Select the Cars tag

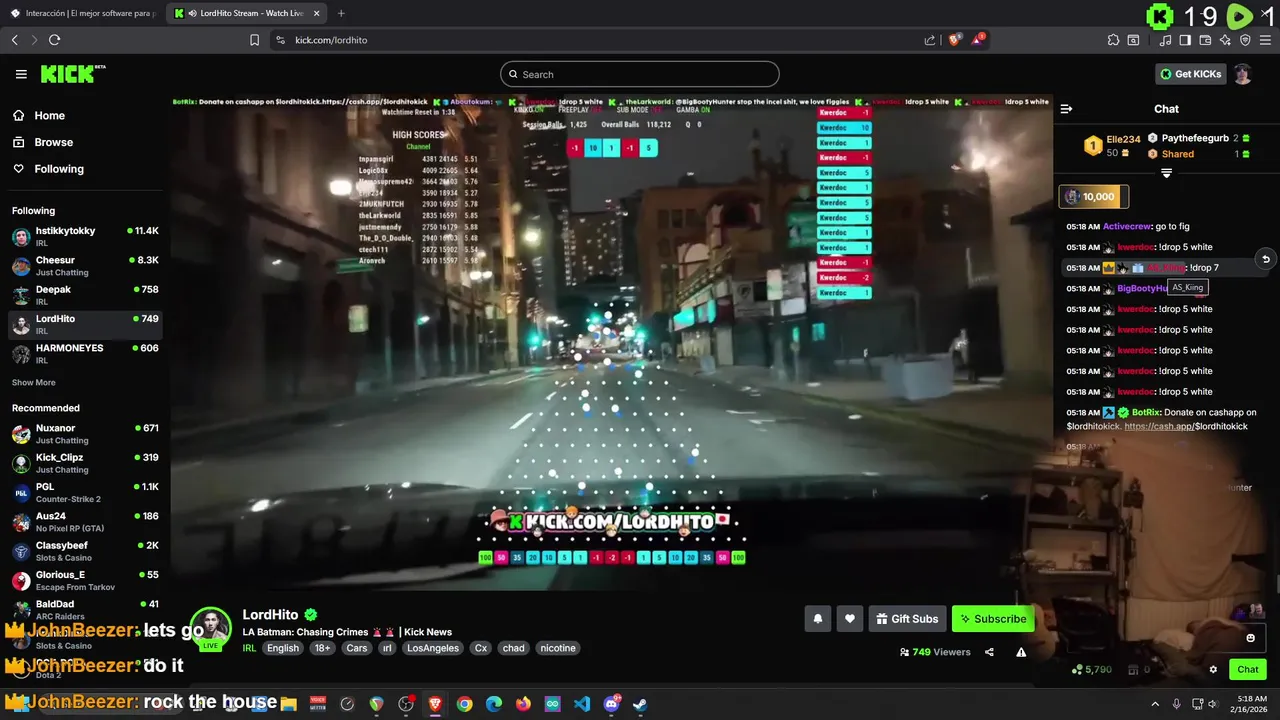pos(357,648)
